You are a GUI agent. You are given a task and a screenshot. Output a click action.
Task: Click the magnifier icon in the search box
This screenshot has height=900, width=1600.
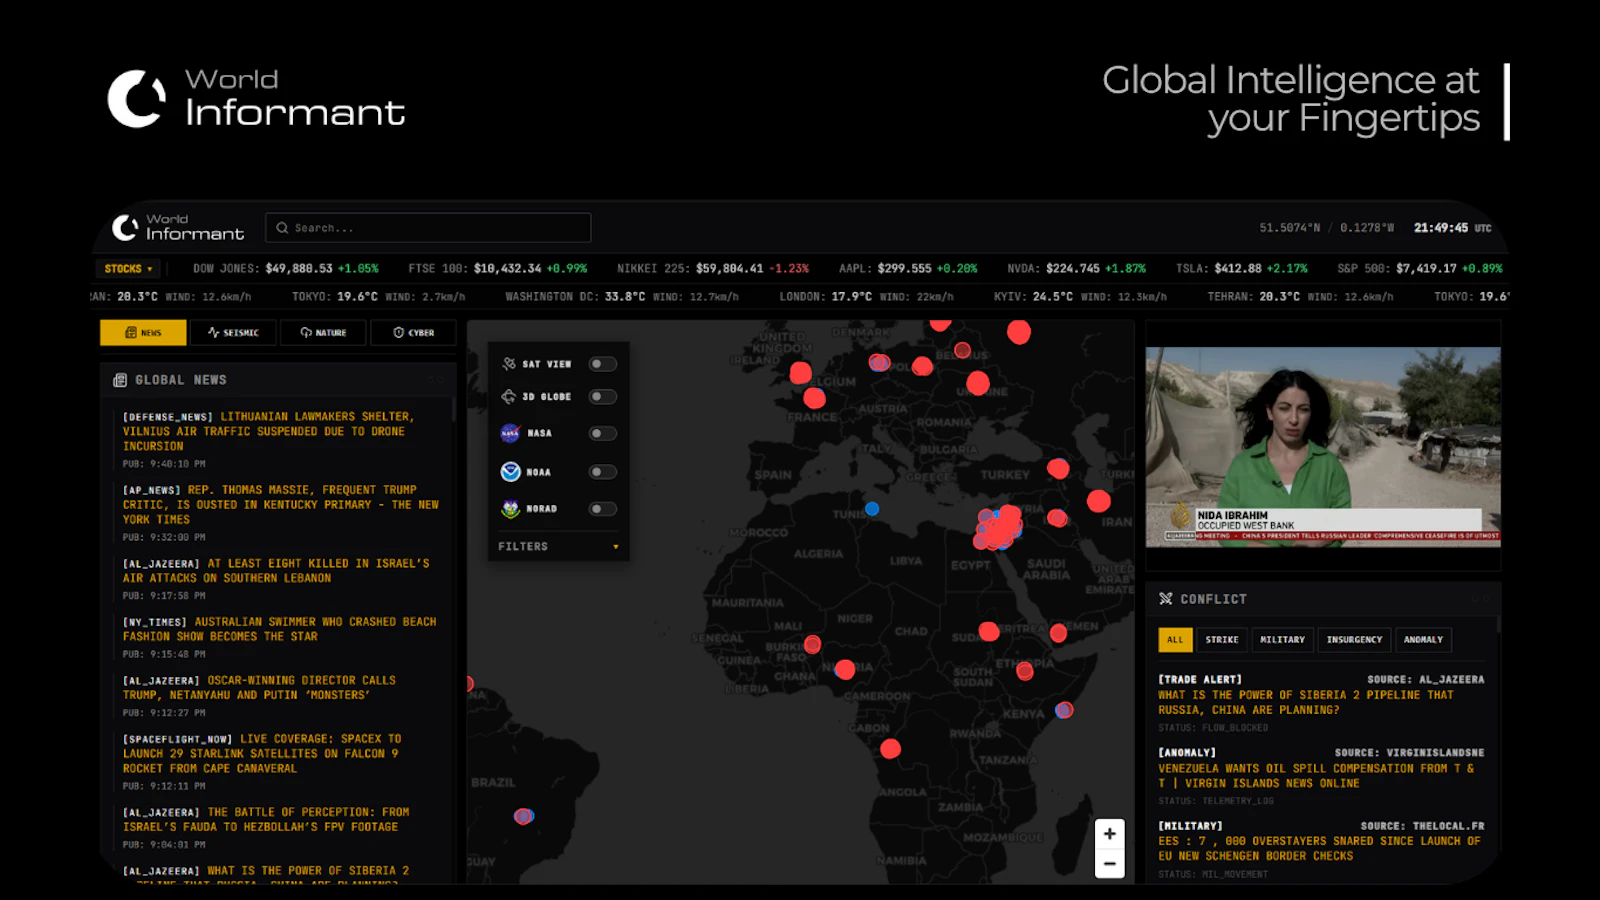pyautogui.click(x=282, y=228)
